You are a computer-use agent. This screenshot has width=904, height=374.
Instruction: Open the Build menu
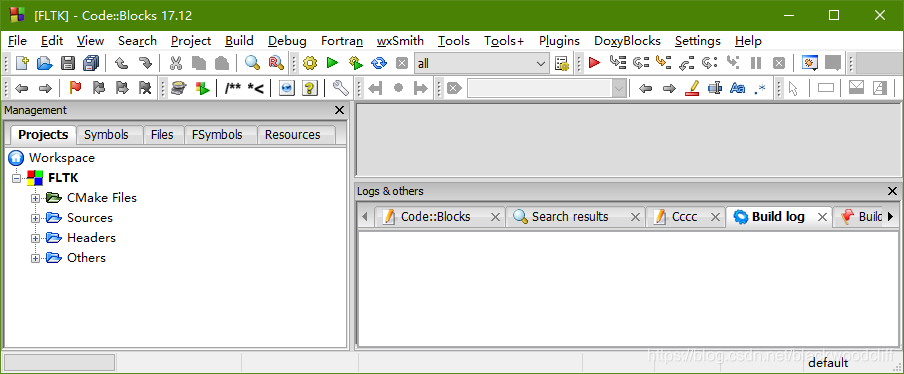[x=239, y=41]
